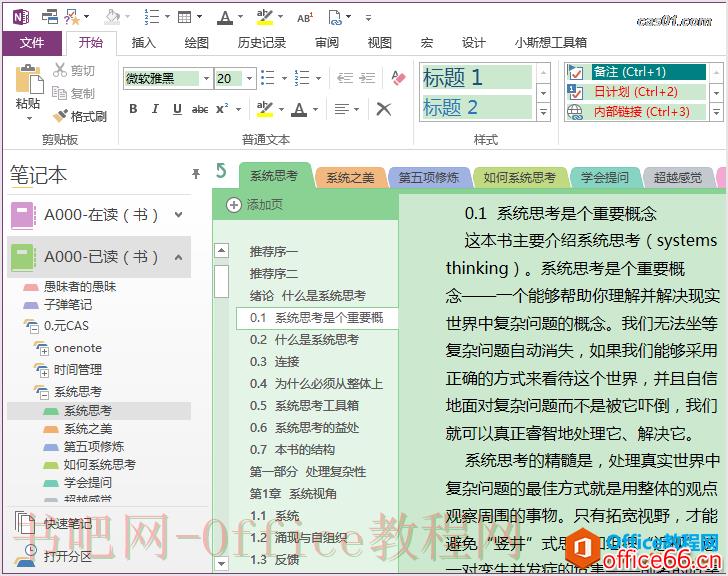Image resolution: width=728 pixels, height=576 pixels.
Task: Click the Cut scissors icon
Action: [59, 70]
